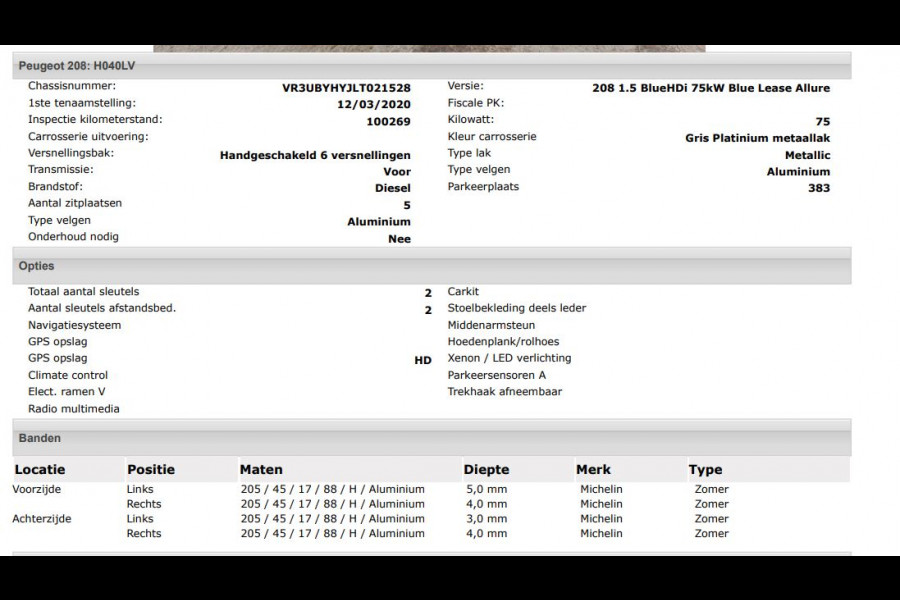Select Handgeschakeld 6 versnellingen gearbox value

click(x=315, y=155)
